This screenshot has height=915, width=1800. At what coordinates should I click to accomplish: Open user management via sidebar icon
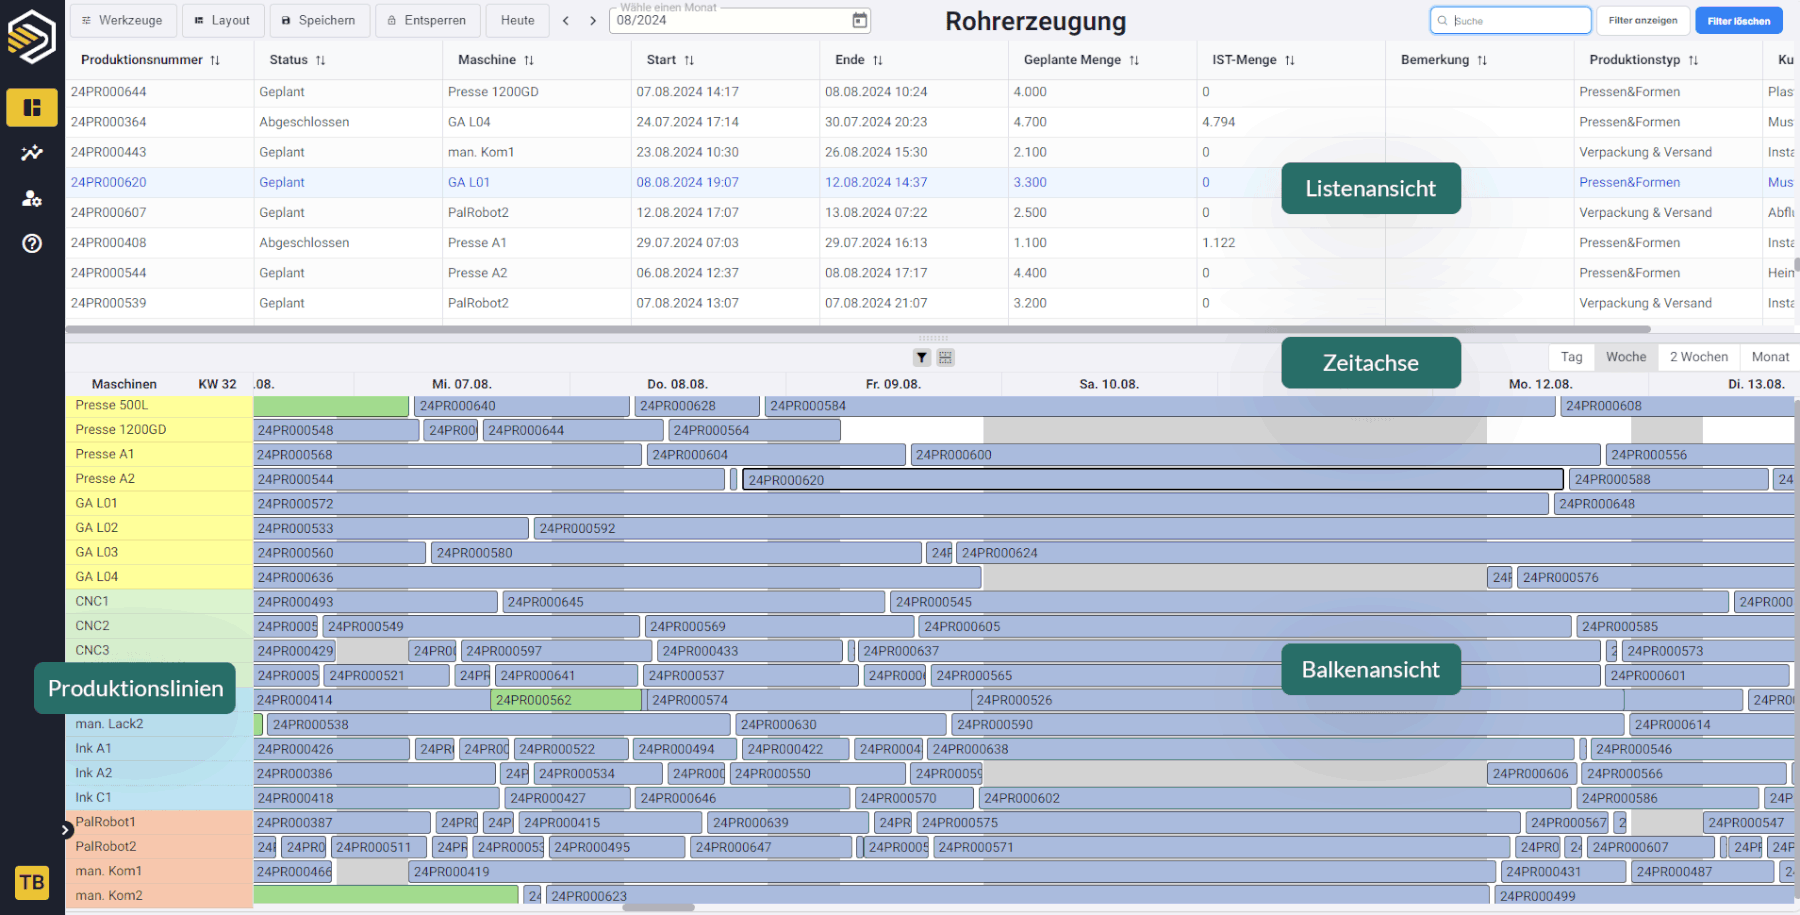[31, 198]
